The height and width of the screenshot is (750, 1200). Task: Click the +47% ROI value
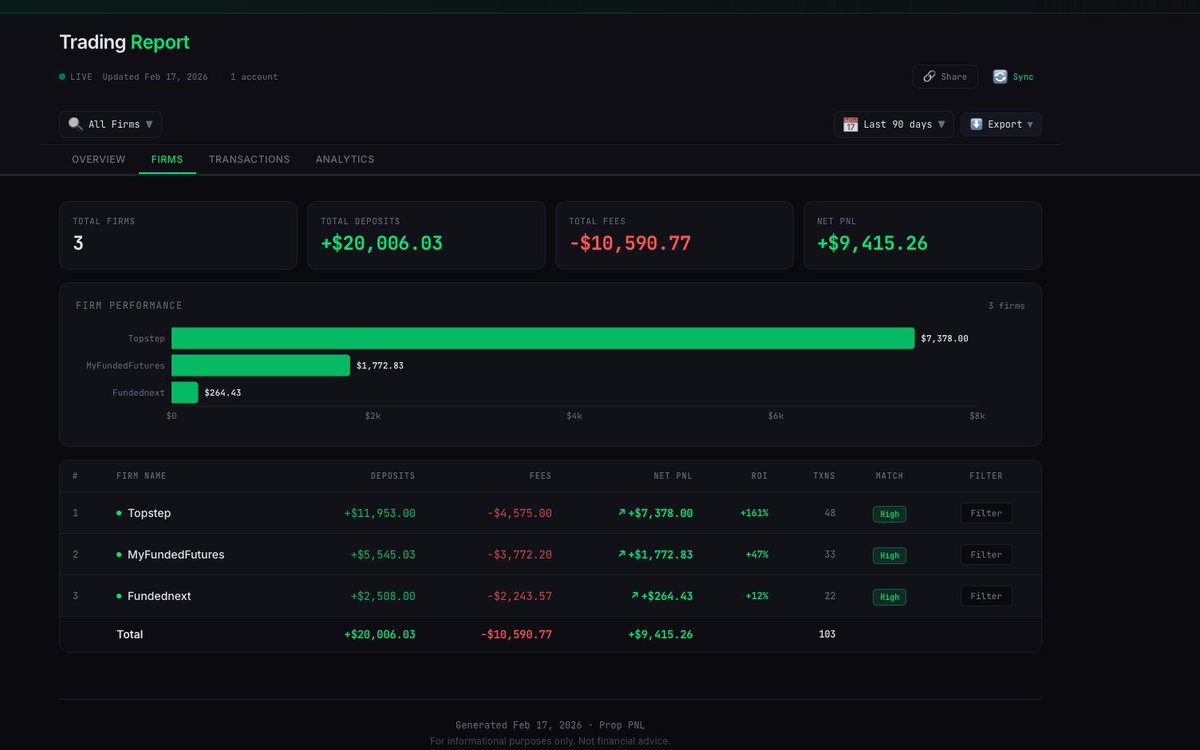pos(757,554)
